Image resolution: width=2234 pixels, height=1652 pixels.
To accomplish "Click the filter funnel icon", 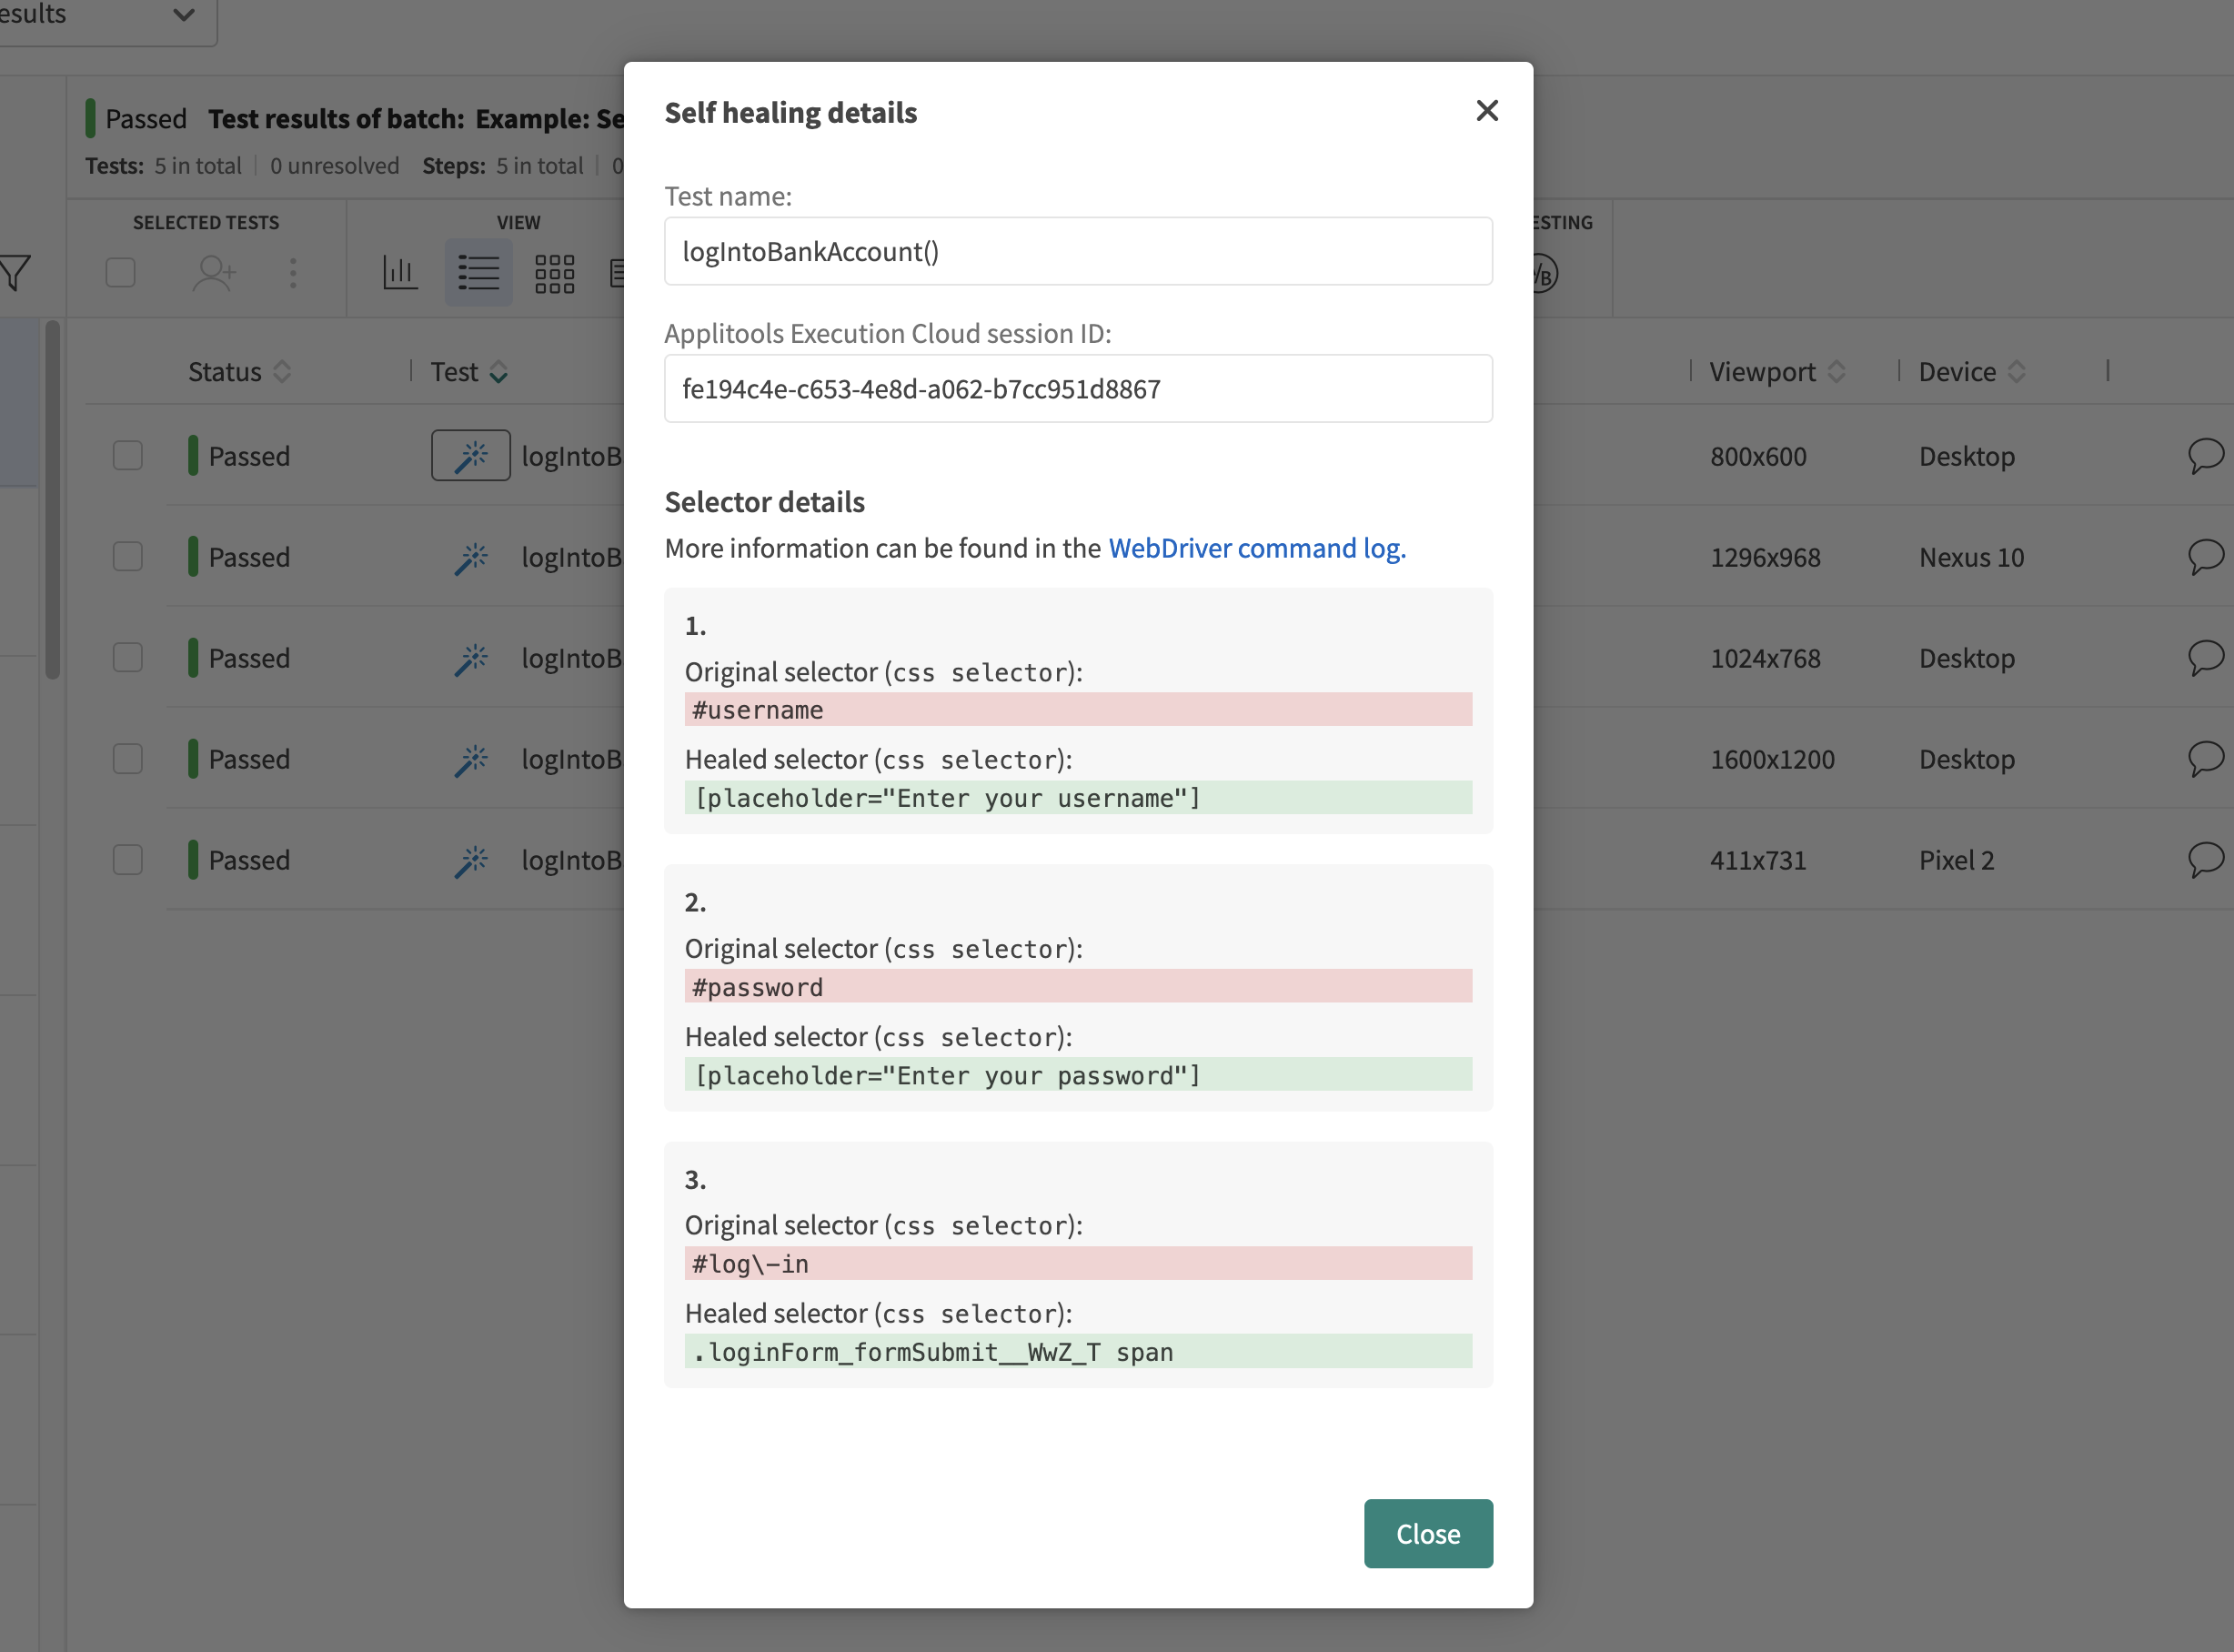I will (16, 272).
